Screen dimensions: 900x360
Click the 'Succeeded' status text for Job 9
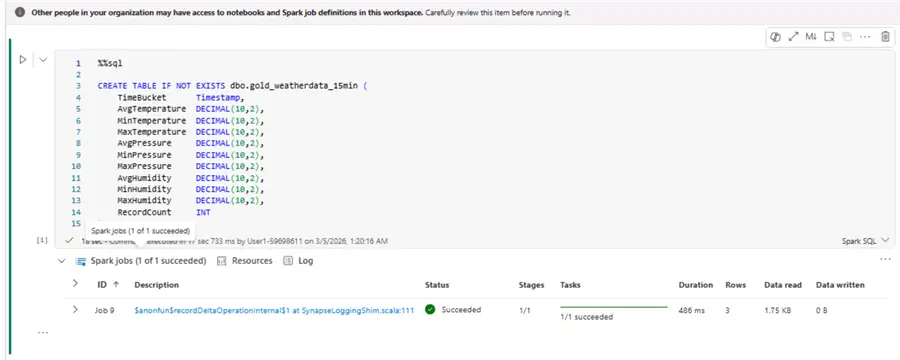click(x=461, y=310)
